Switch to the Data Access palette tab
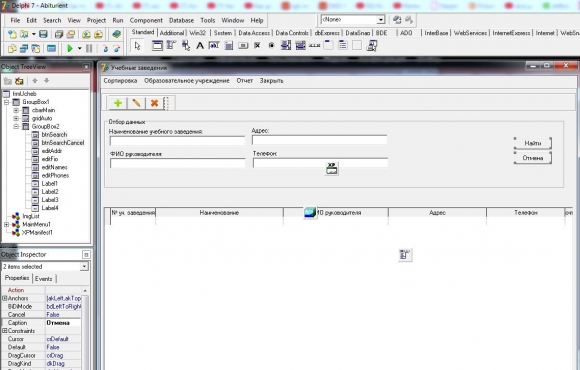Screen dimensions: 580x370 click(254, 33)
